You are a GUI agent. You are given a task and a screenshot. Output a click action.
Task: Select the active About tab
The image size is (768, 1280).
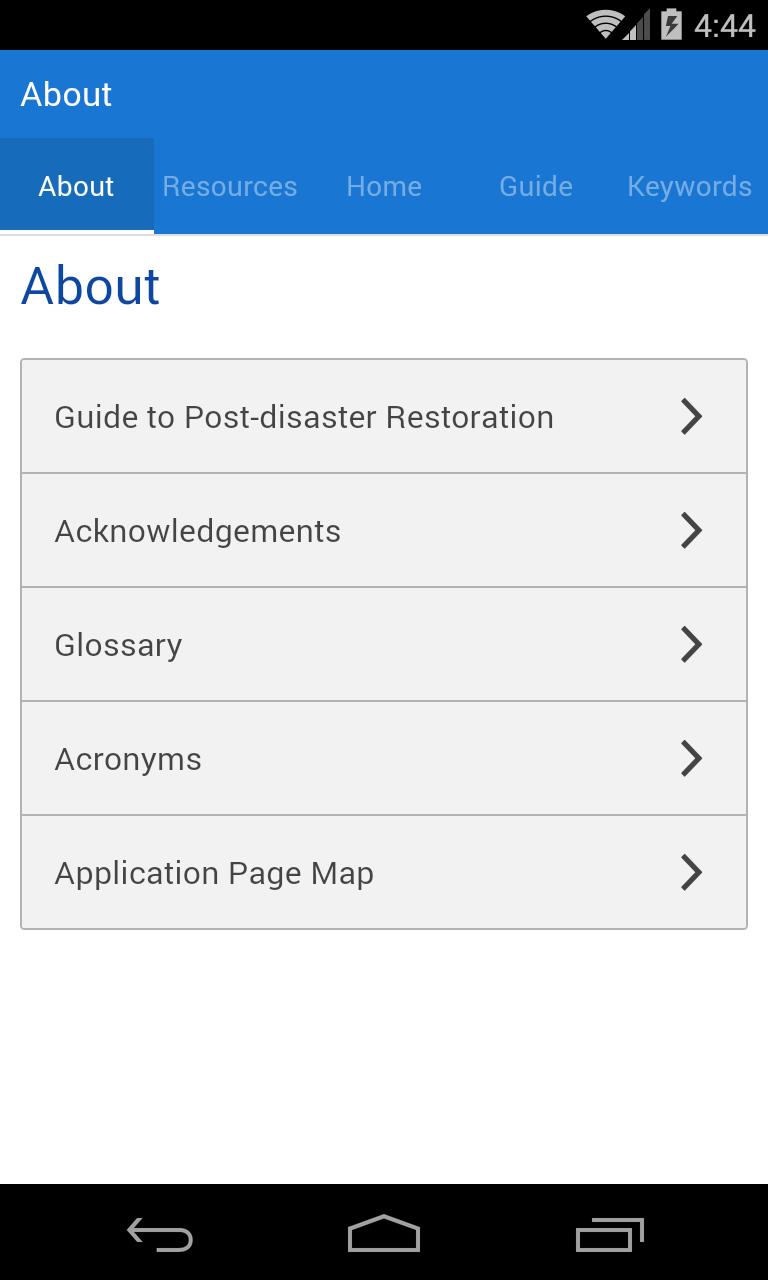click(77, 186)
